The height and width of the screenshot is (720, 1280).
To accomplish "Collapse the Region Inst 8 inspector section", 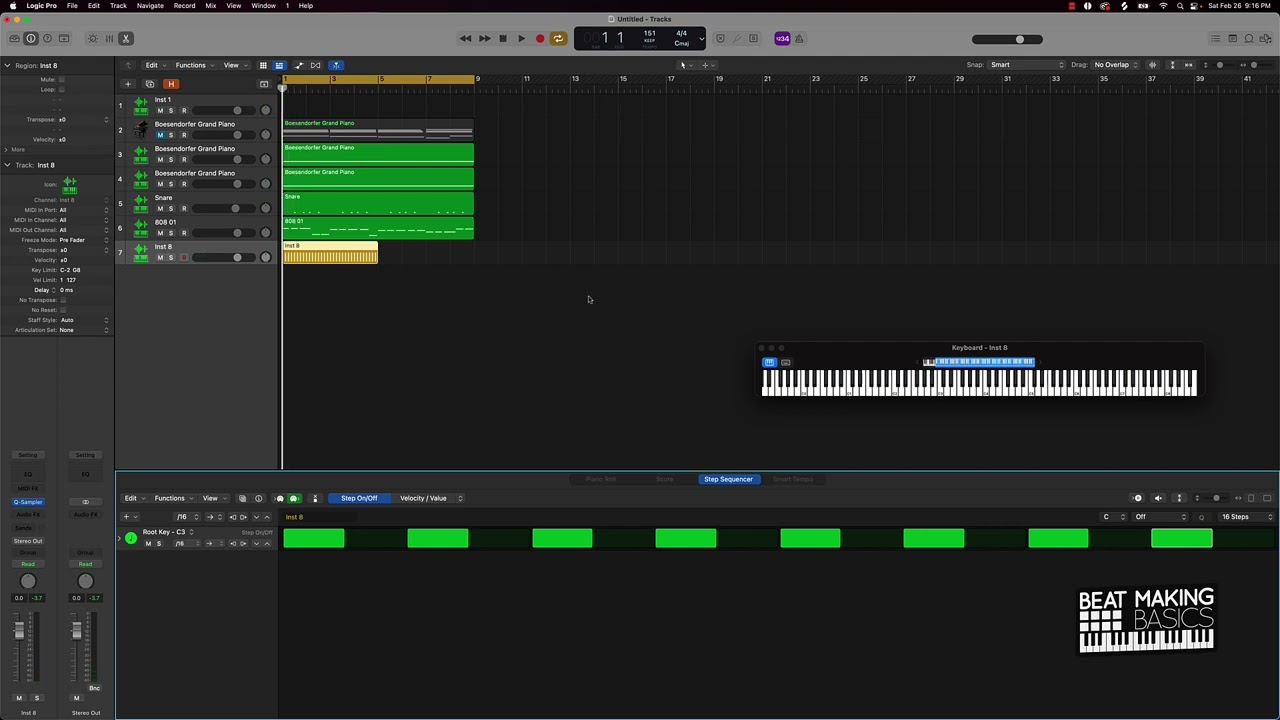I will tap(7, 66).
